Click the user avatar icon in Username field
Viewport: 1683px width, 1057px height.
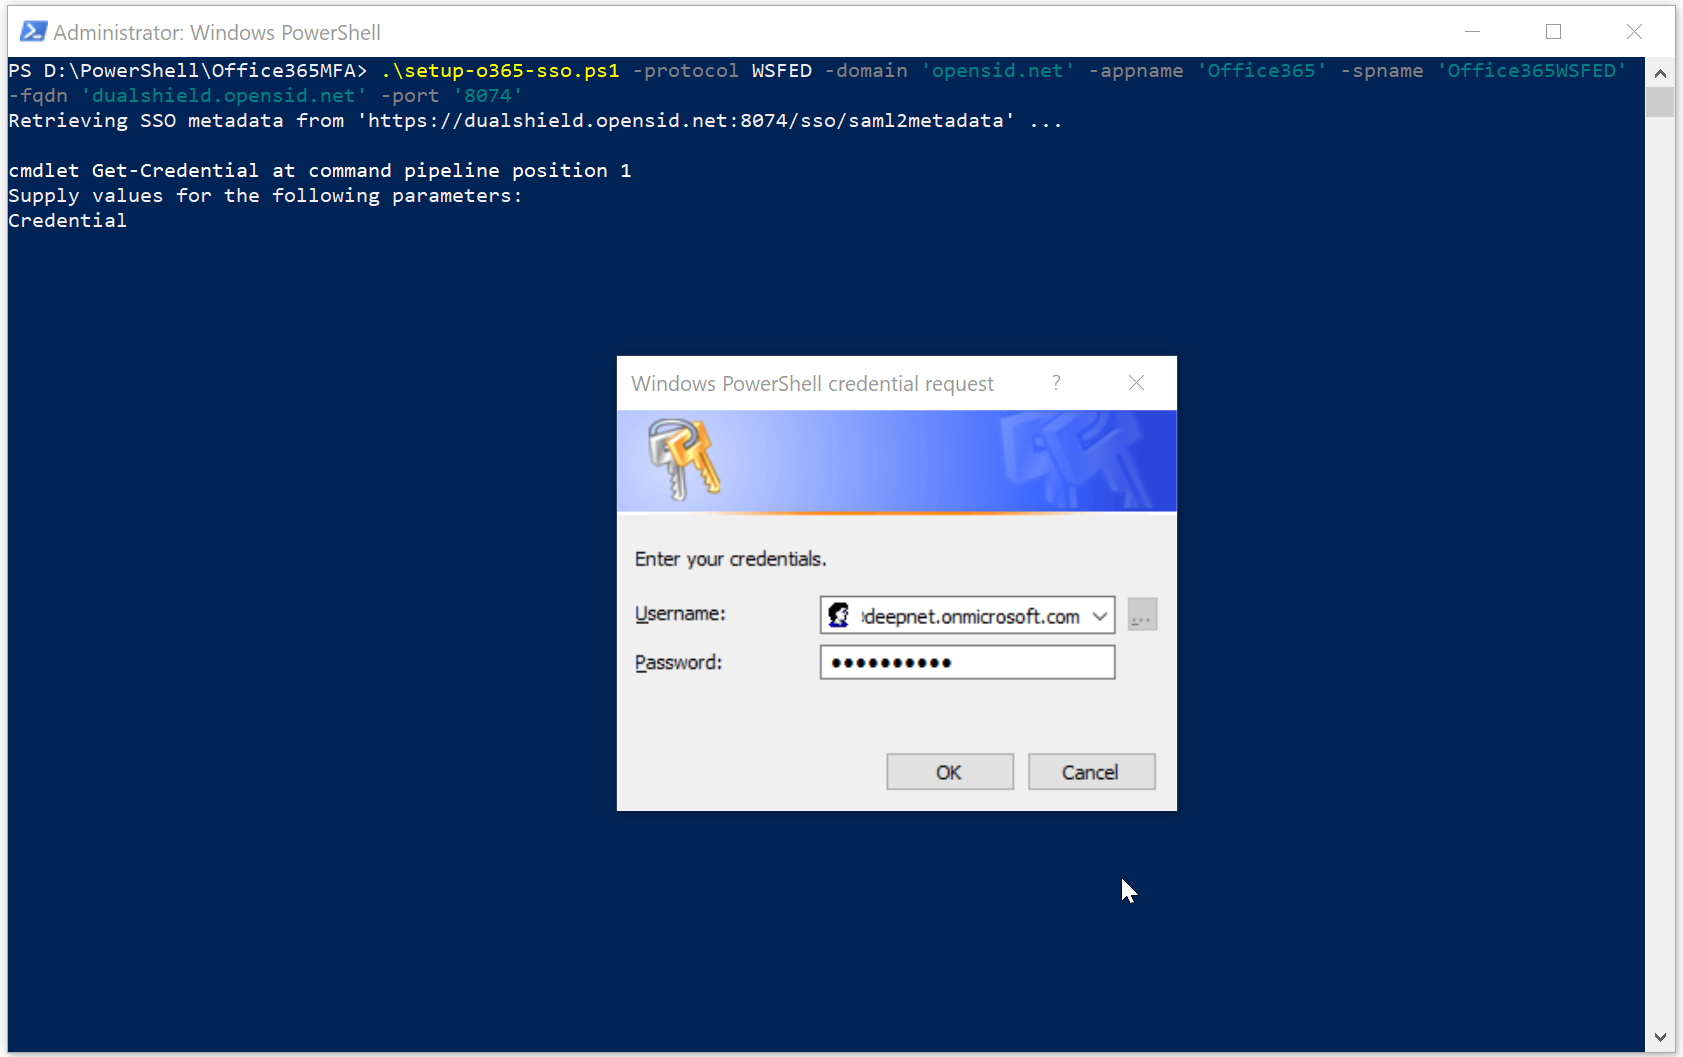point(839,615)
